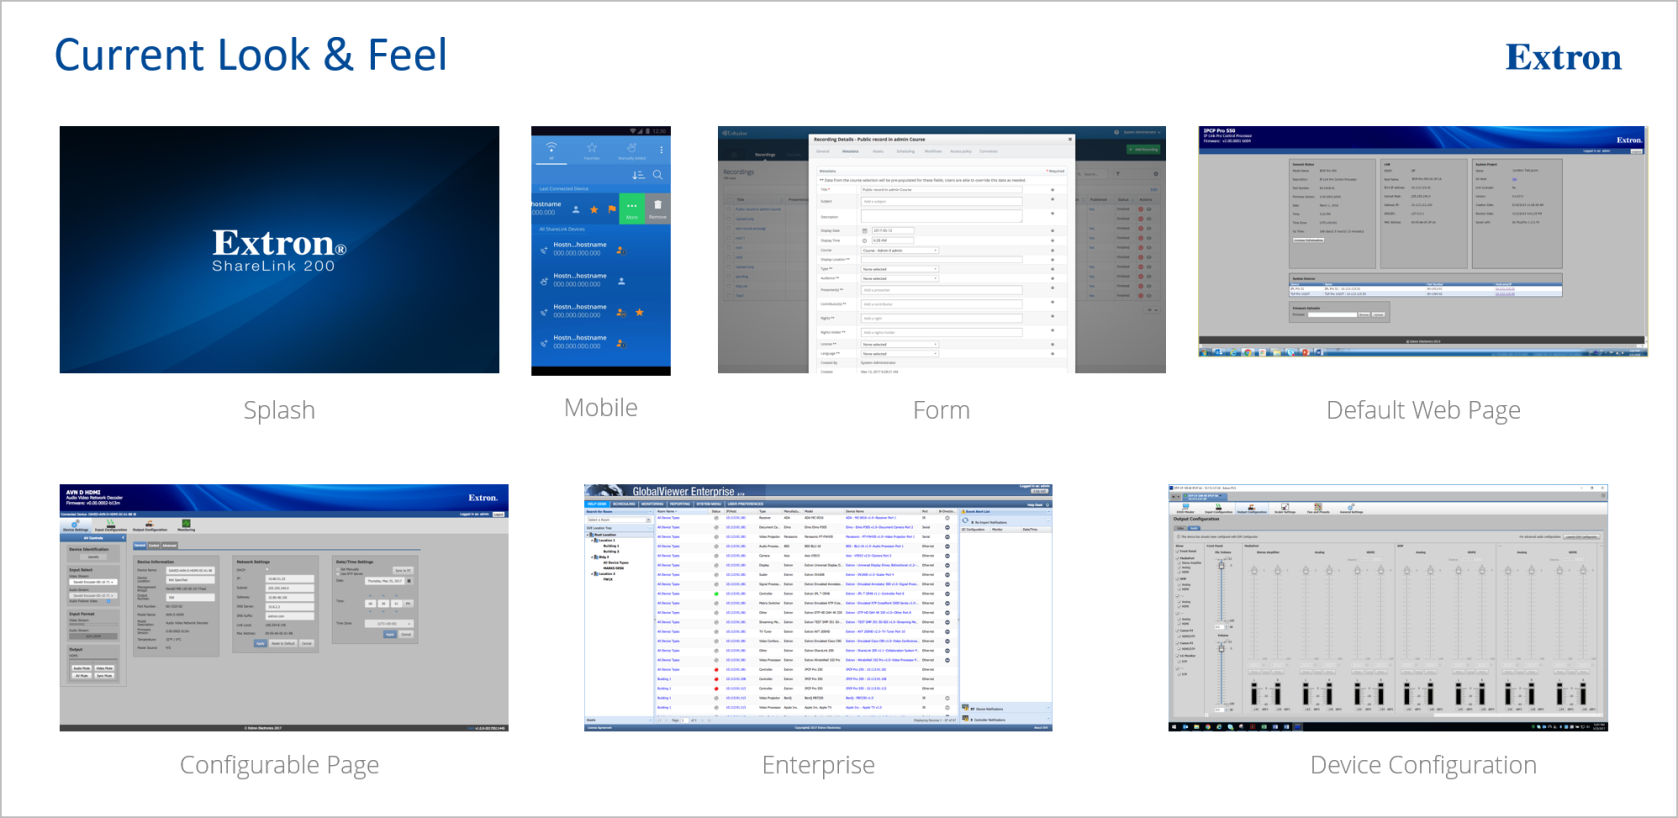This screenshot has height=818, width=1678.
Task: Click the Input Configuration icon in Configurable Page
Action: click(x=110, y=525)
